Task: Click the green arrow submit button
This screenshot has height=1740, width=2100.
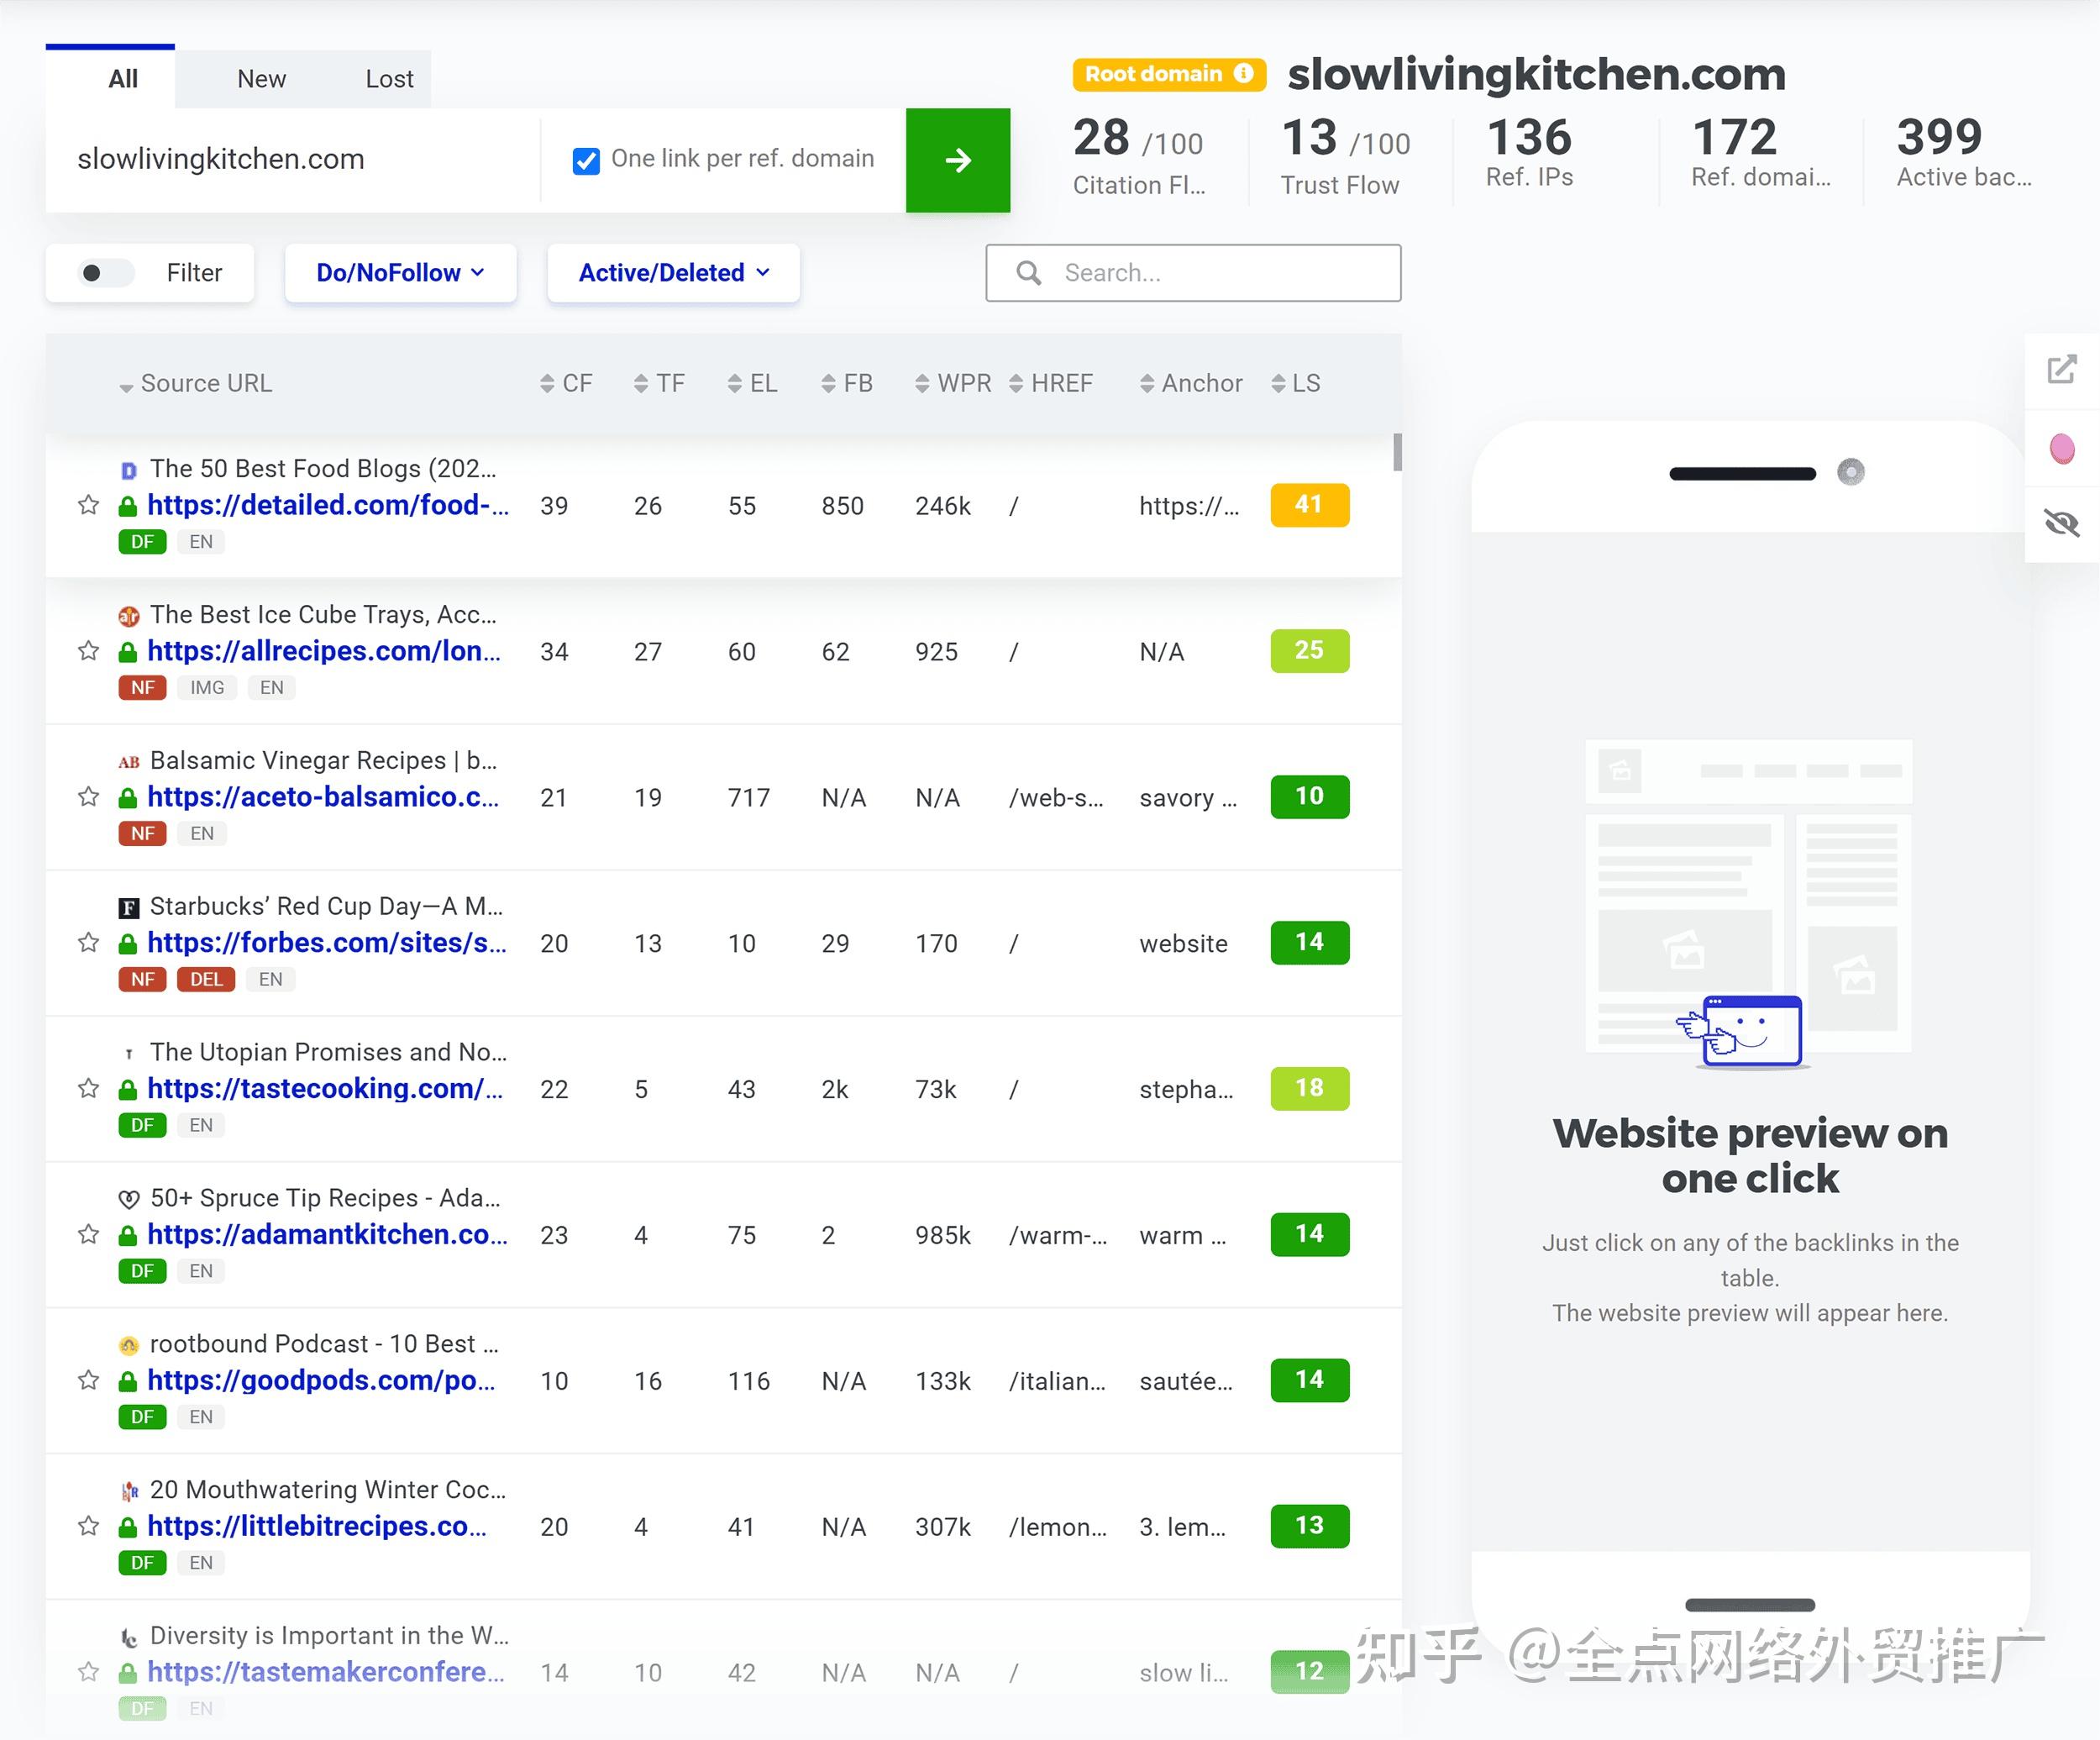Action: point(958,160)
